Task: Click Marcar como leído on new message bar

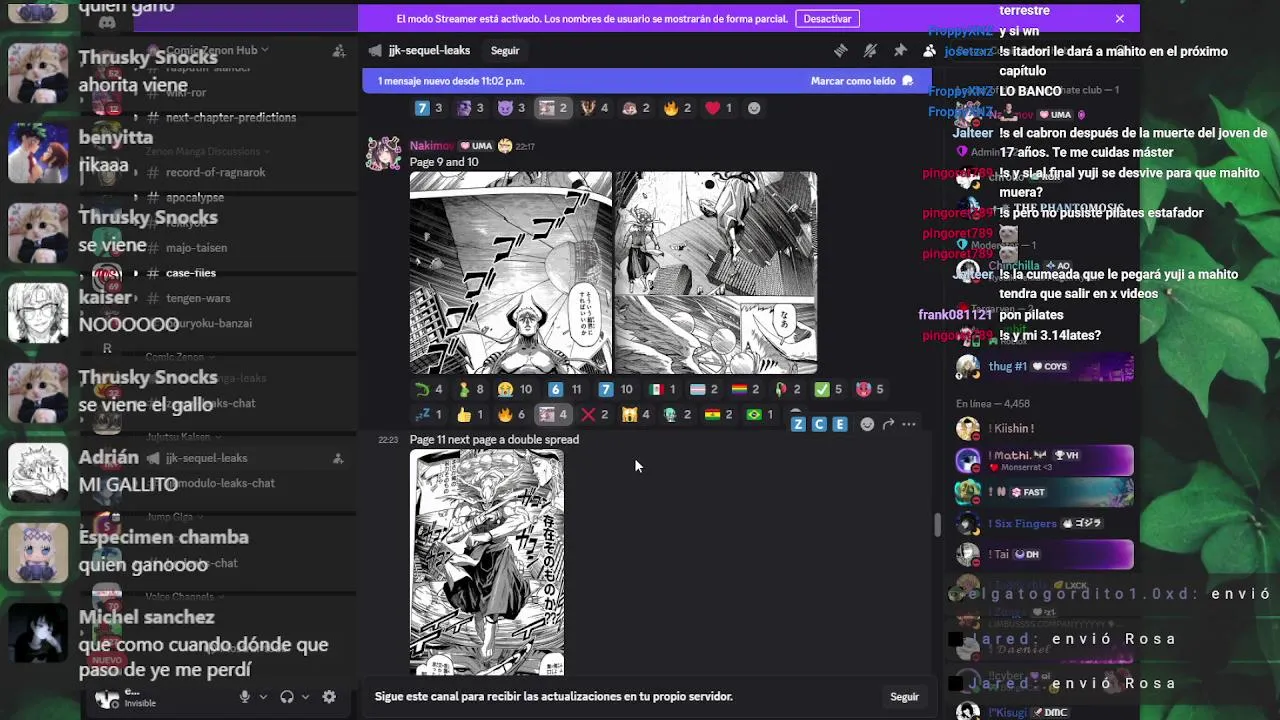Action: (862, 81)
